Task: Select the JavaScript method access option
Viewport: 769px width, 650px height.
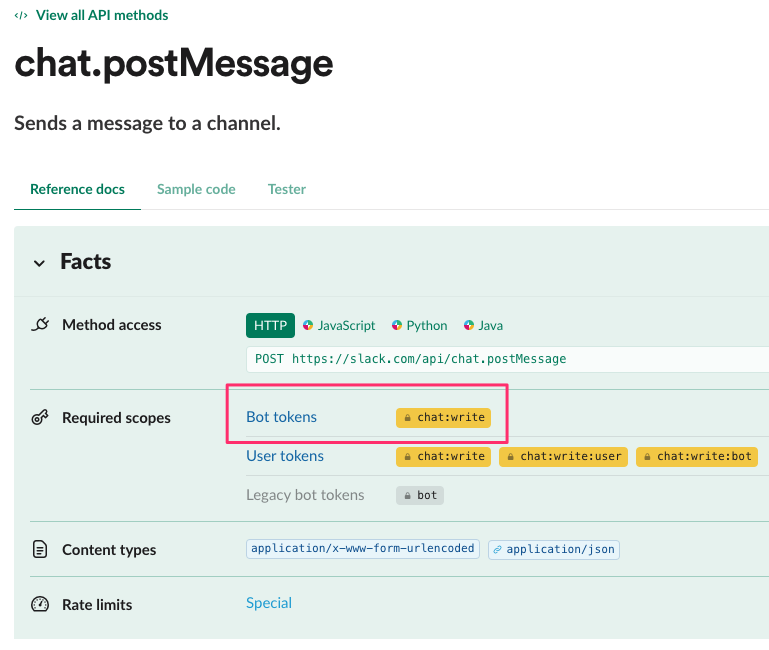Action: coord(346,326)
